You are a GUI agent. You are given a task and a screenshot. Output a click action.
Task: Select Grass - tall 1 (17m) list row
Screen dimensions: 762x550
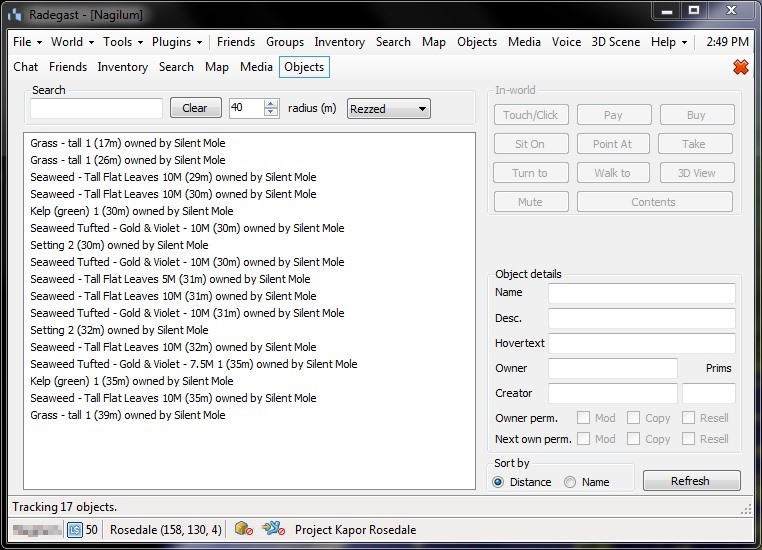tap(128, 143)
